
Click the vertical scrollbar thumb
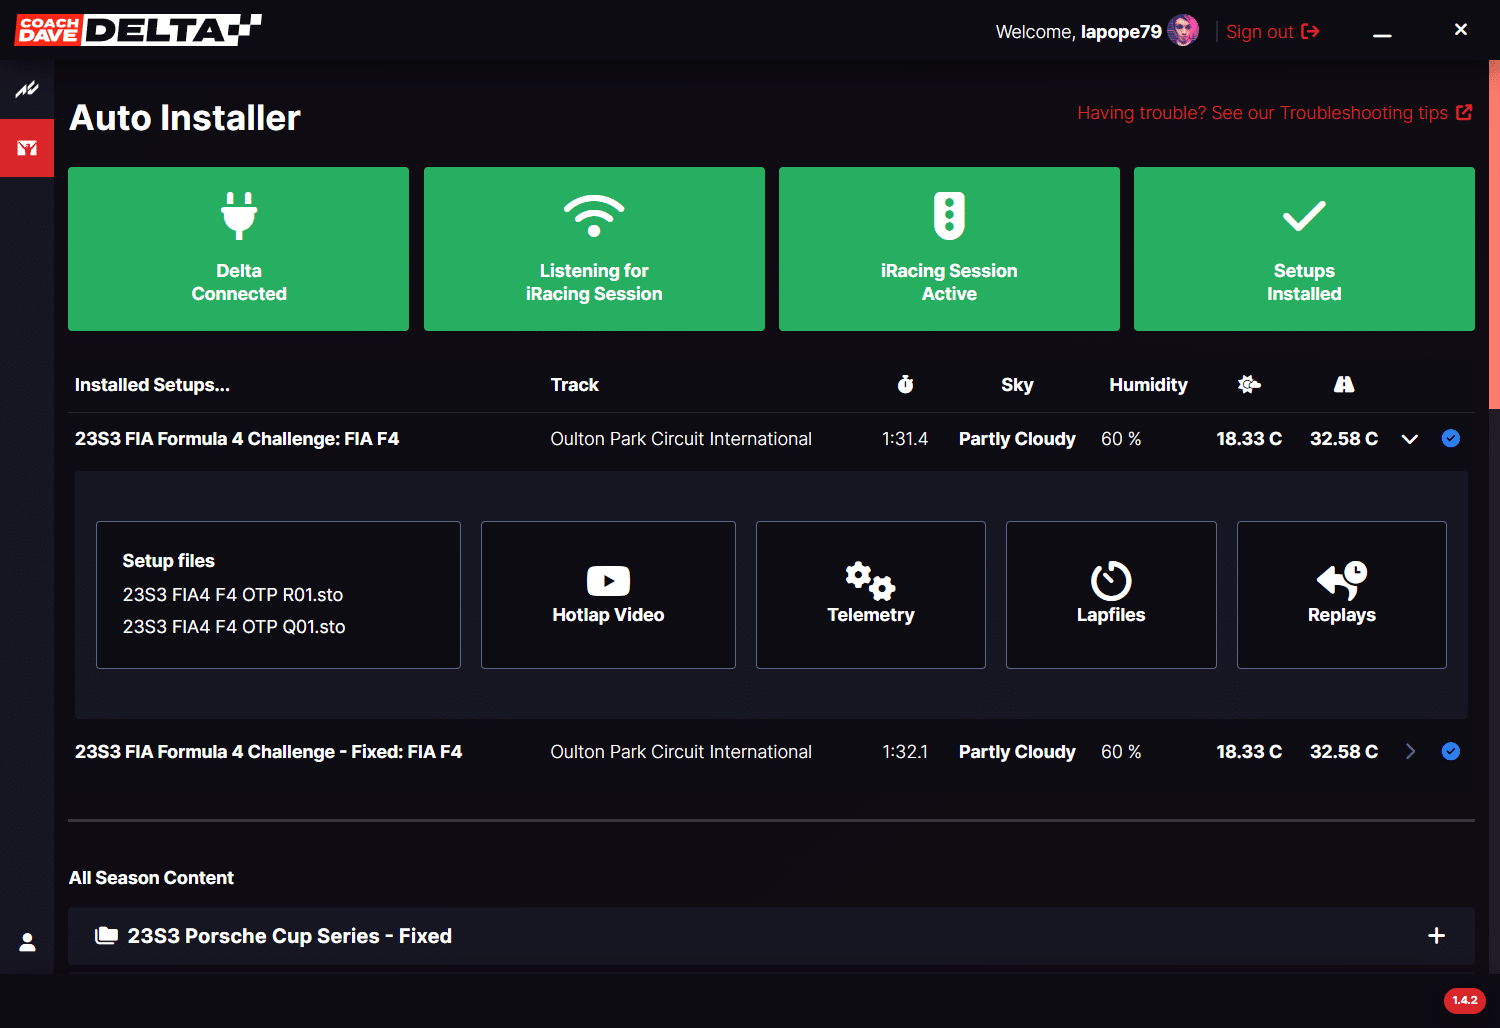point(1494,235)
